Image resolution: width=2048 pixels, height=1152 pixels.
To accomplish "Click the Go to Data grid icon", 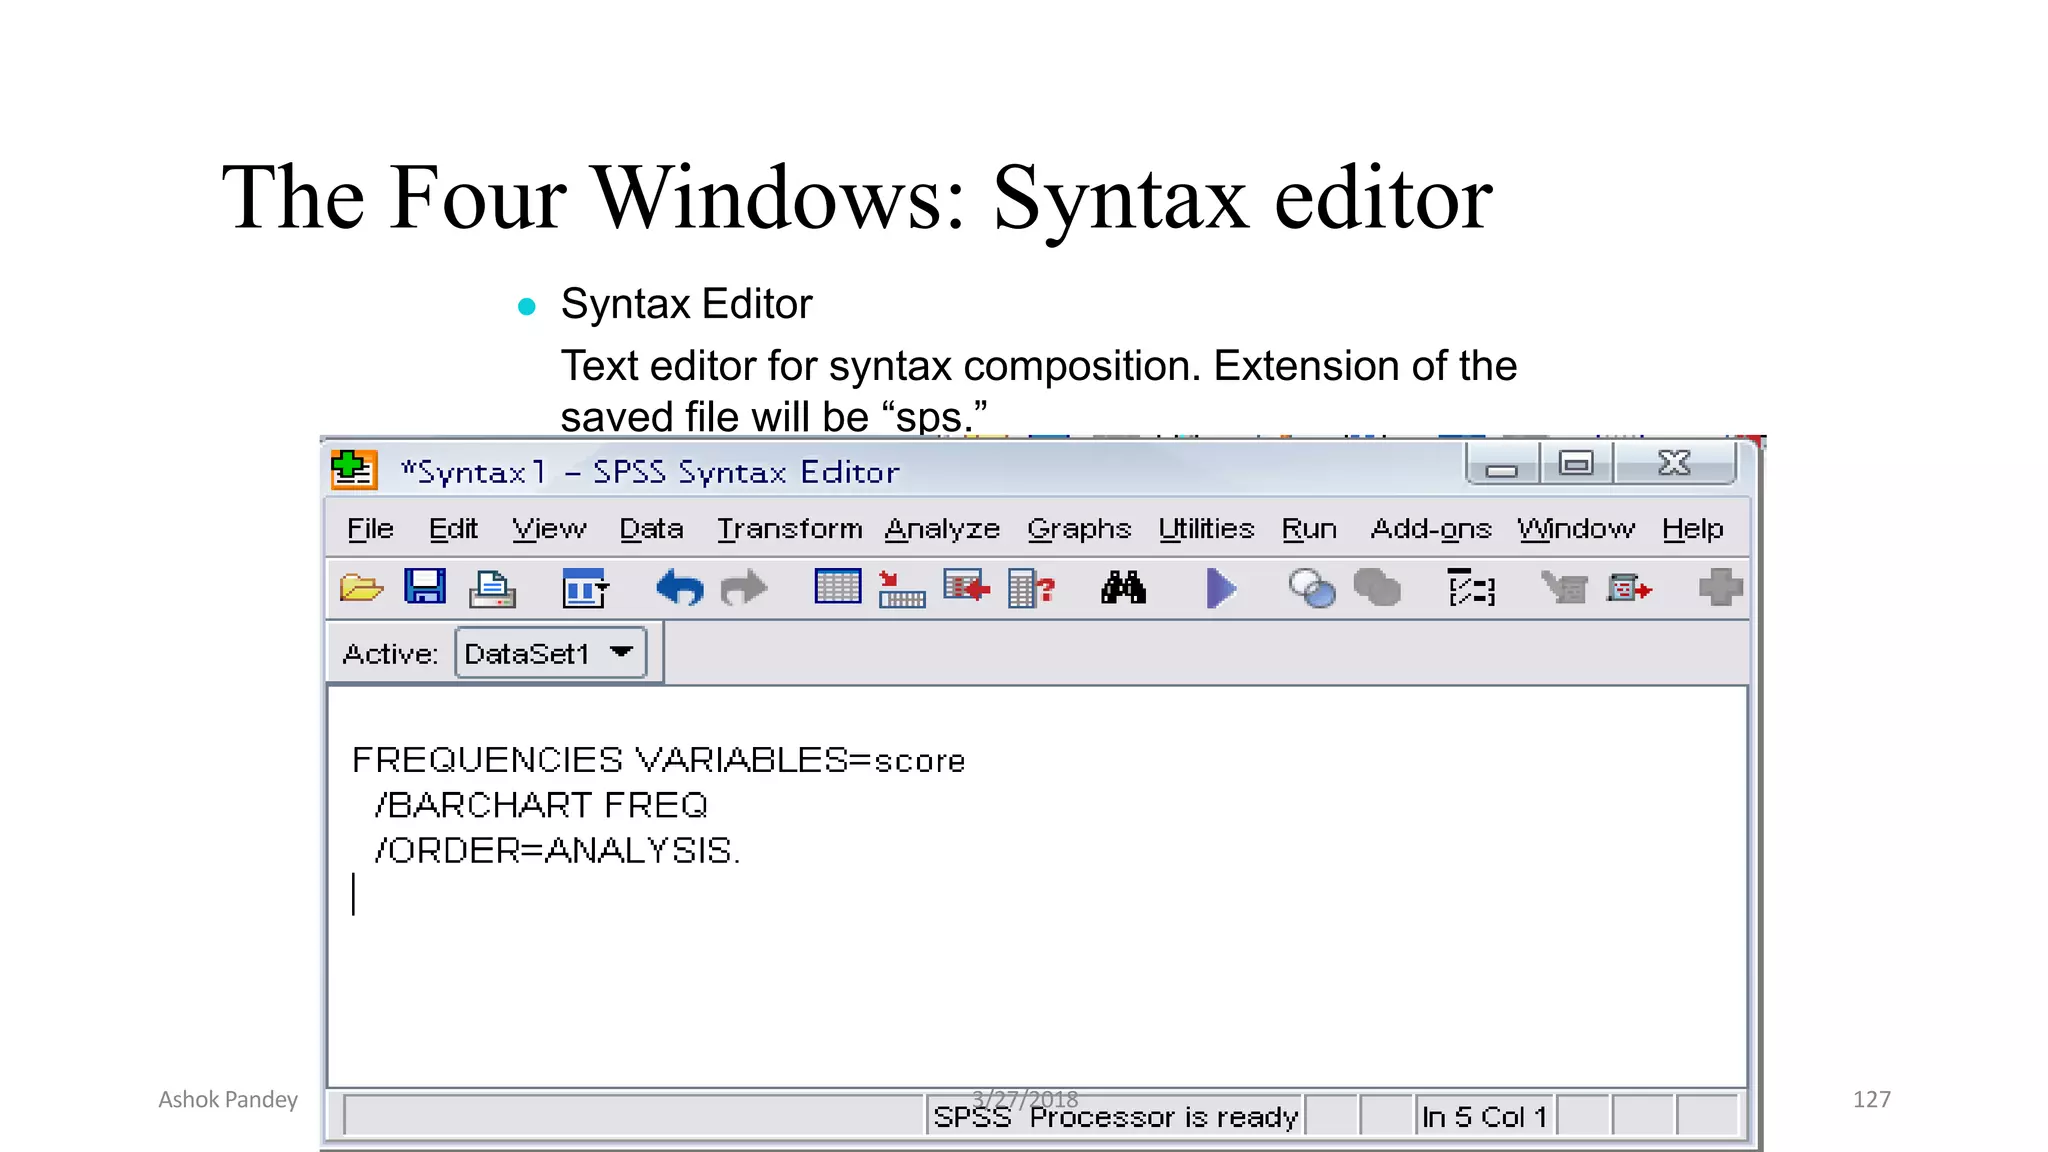I will click(838, 587).
